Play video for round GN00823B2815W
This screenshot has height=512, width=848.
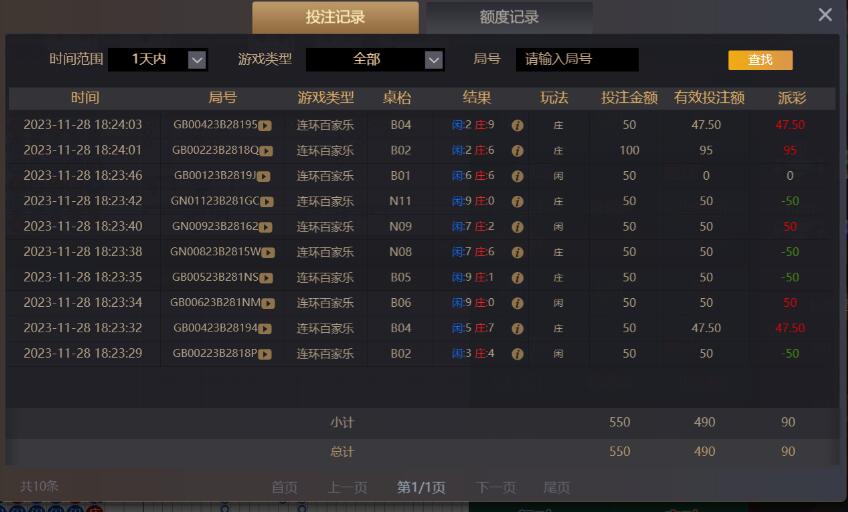pyautogui.click(x=268, y=252)
